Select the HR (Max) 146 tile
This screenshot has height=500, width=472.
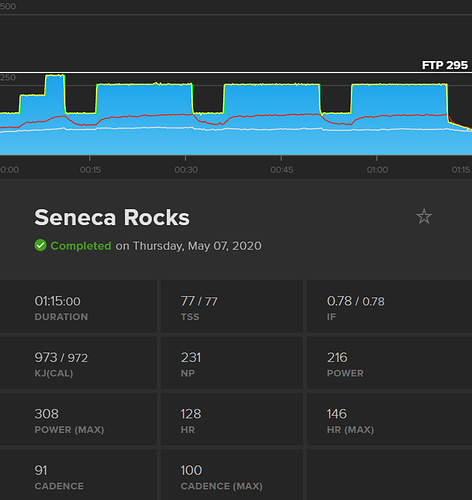(389, 419)
